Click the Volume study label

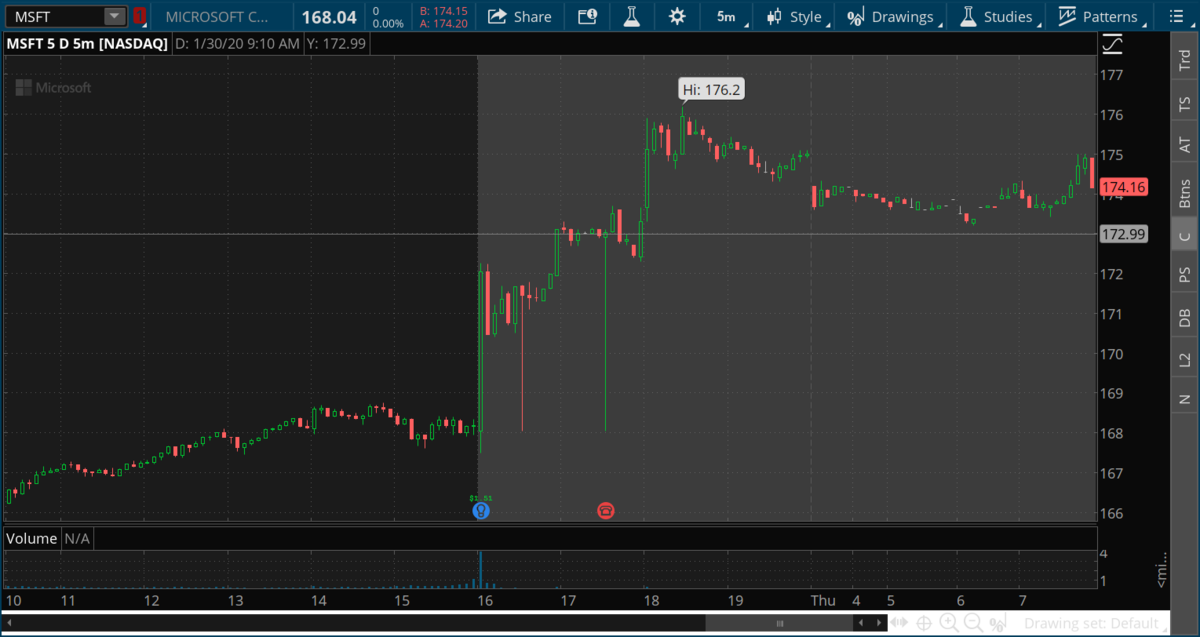[x=32, y=538]
